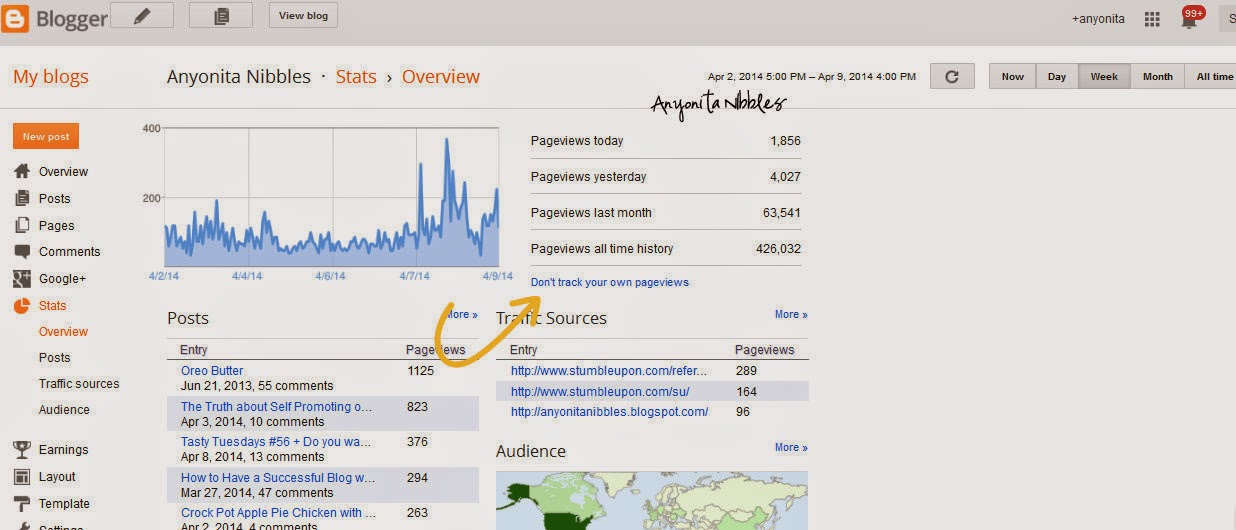Image resolution: width=1236 pixels, height=530 pixels.
Task: Click the Pageviews today value 1,856
Action: tap(785, 141)
